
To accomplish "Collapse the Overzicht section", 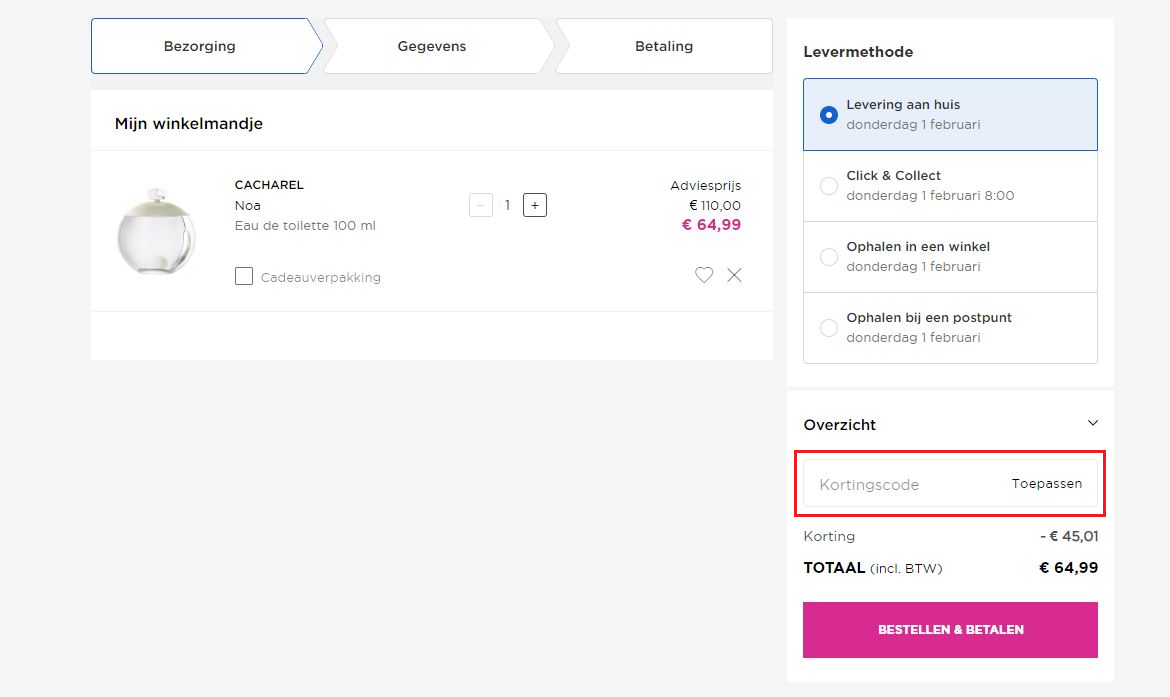I will pyautogui.click(x=1092, y=423).
